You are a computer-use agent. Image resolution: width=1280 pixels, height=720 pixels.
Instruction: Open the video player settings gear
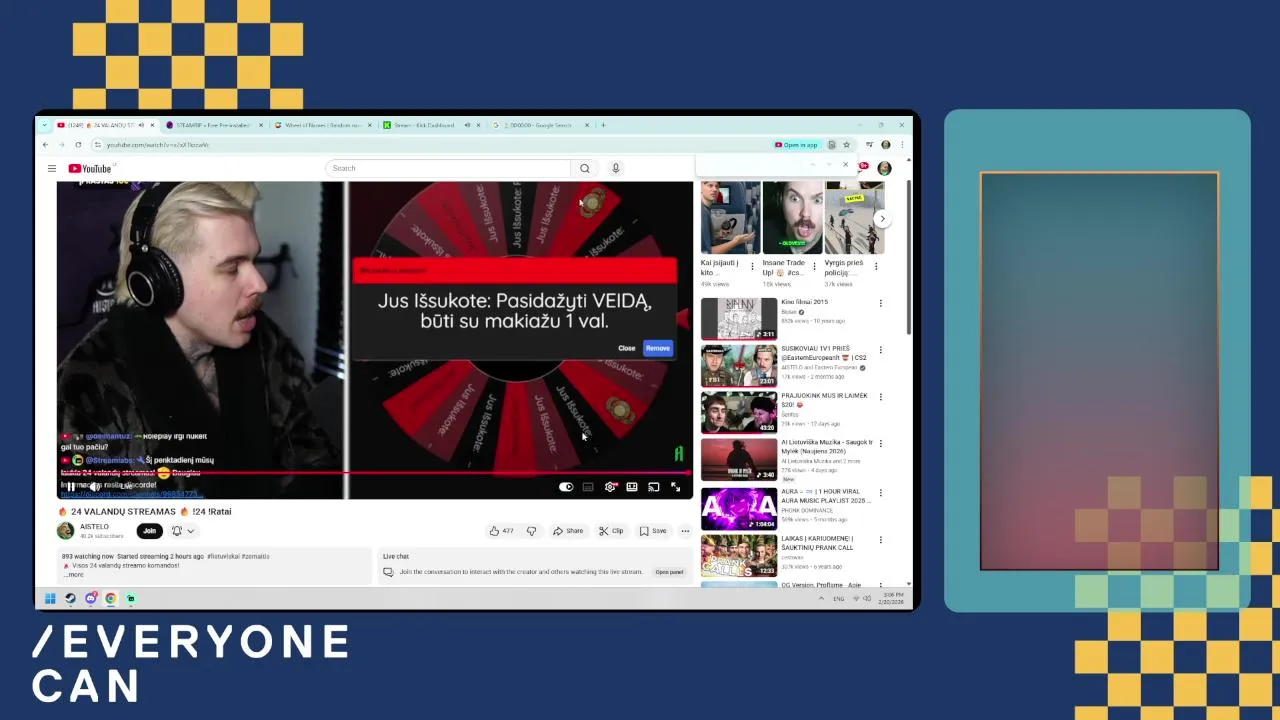[610, 487]
